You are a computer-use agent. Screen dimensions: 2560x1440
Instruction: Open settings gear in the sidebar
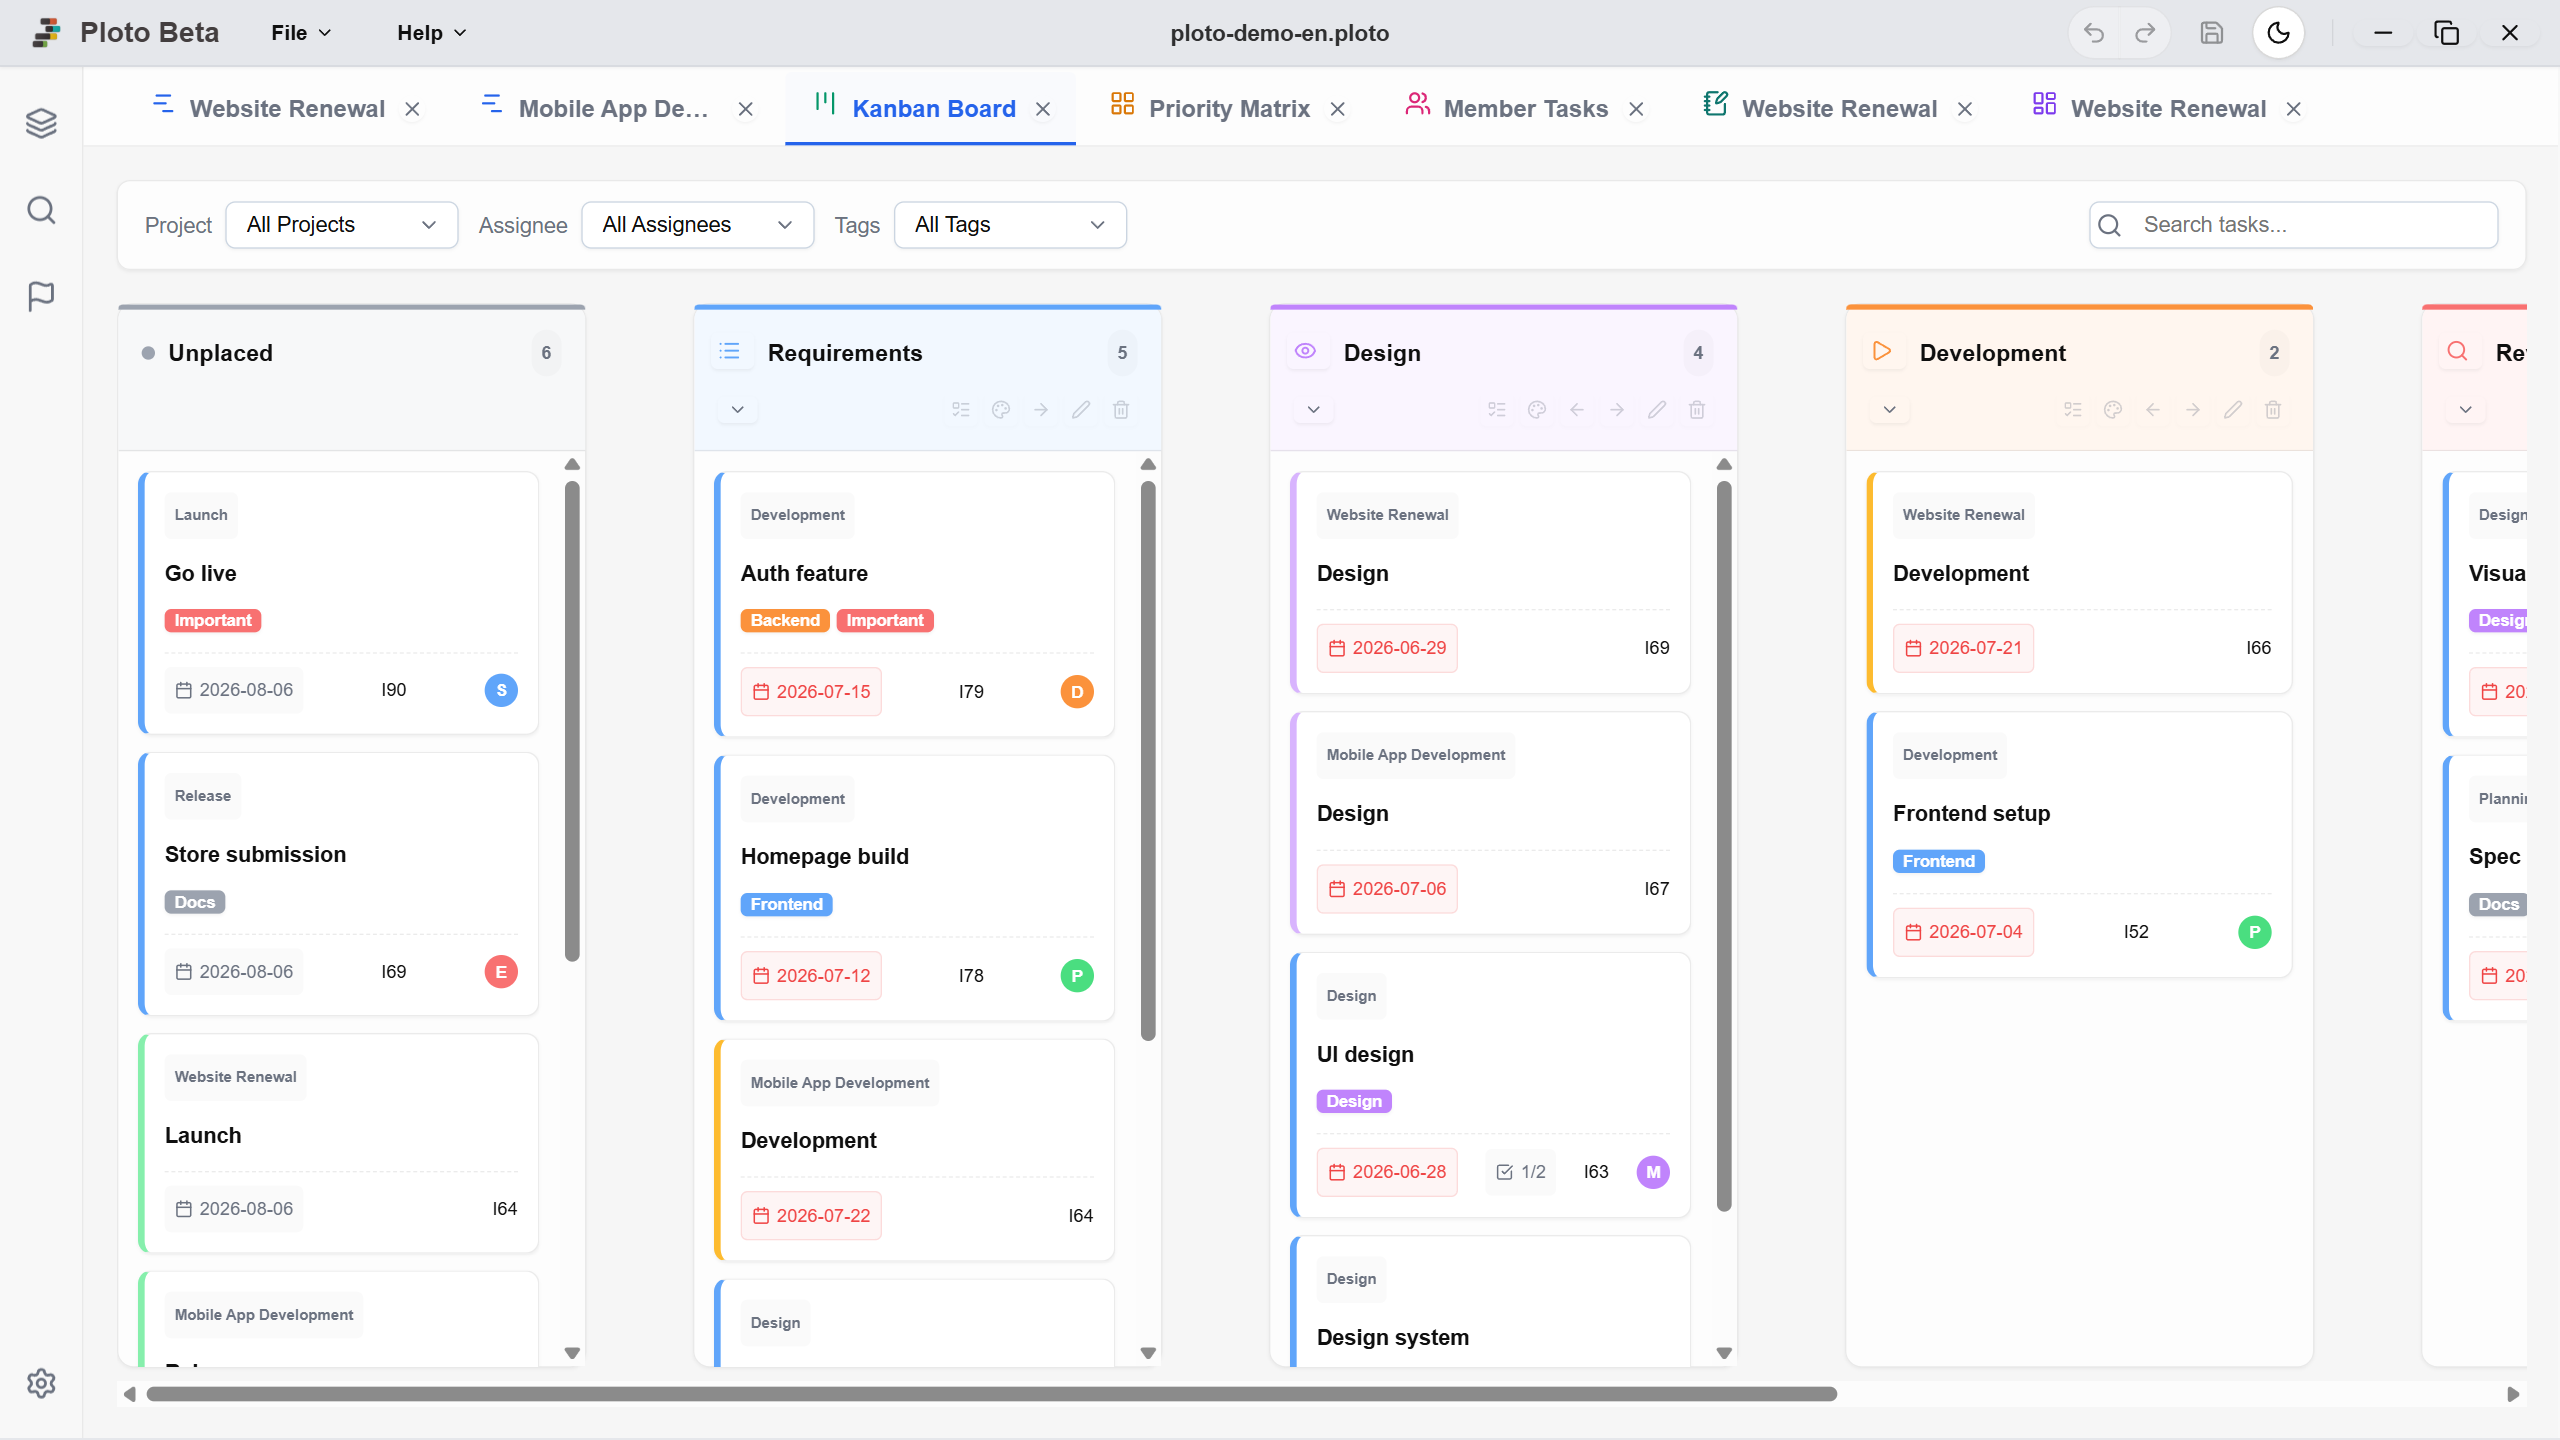[41, 1383]
